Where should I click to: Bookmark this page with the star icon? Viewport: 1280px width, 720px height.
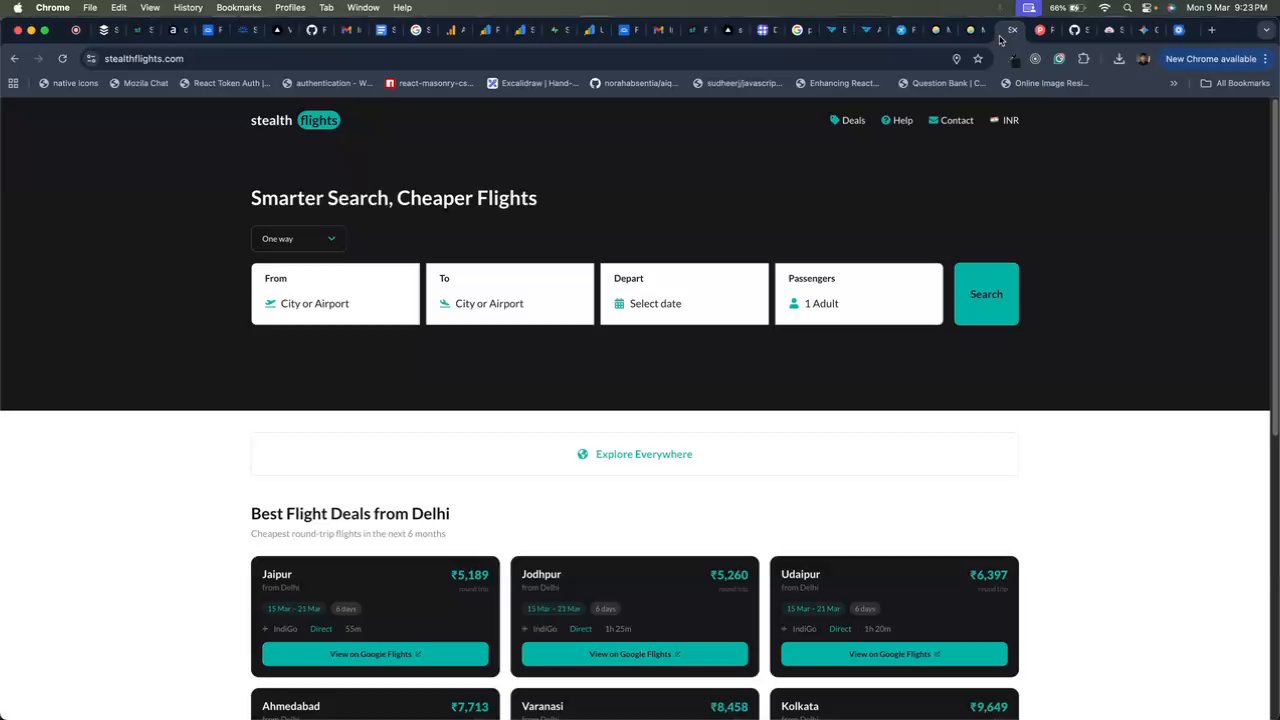(x=978, y=59)
